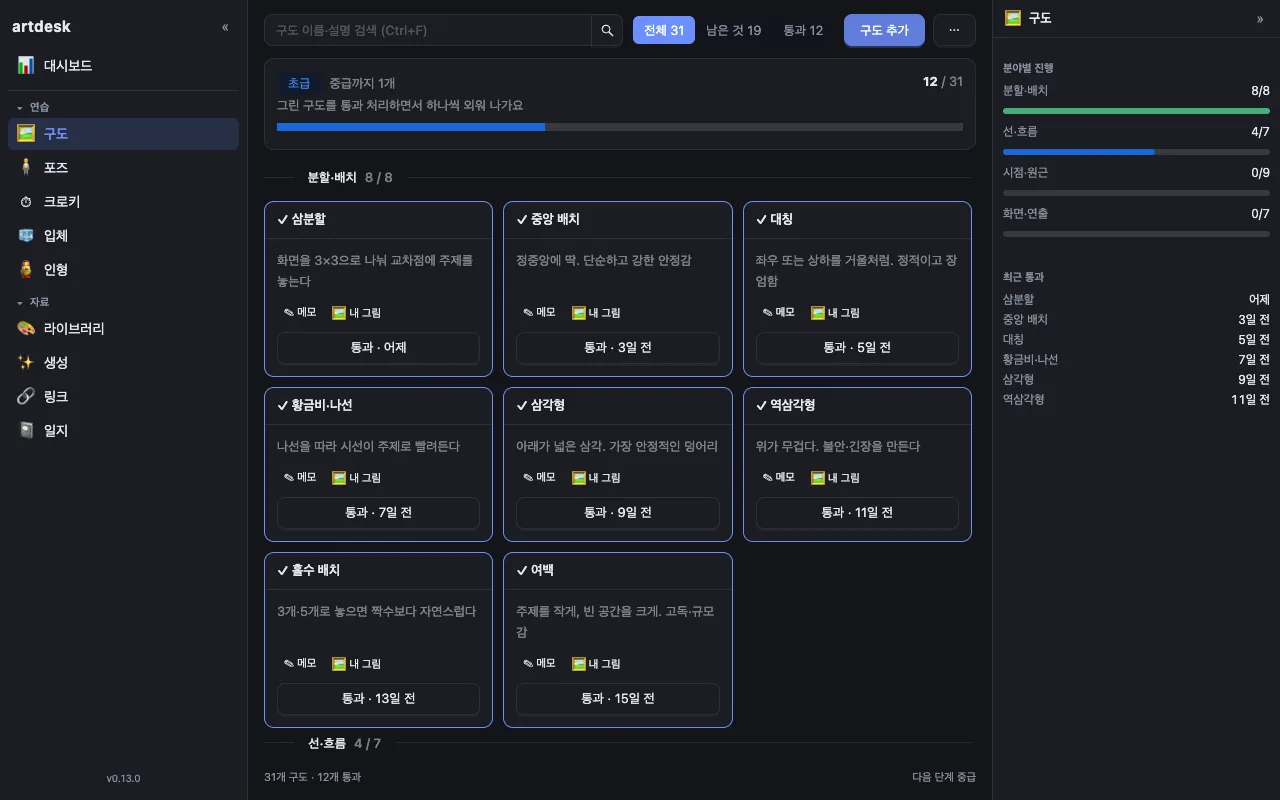Collapse the 자료 sidebar group

click(x=123, y=302)
